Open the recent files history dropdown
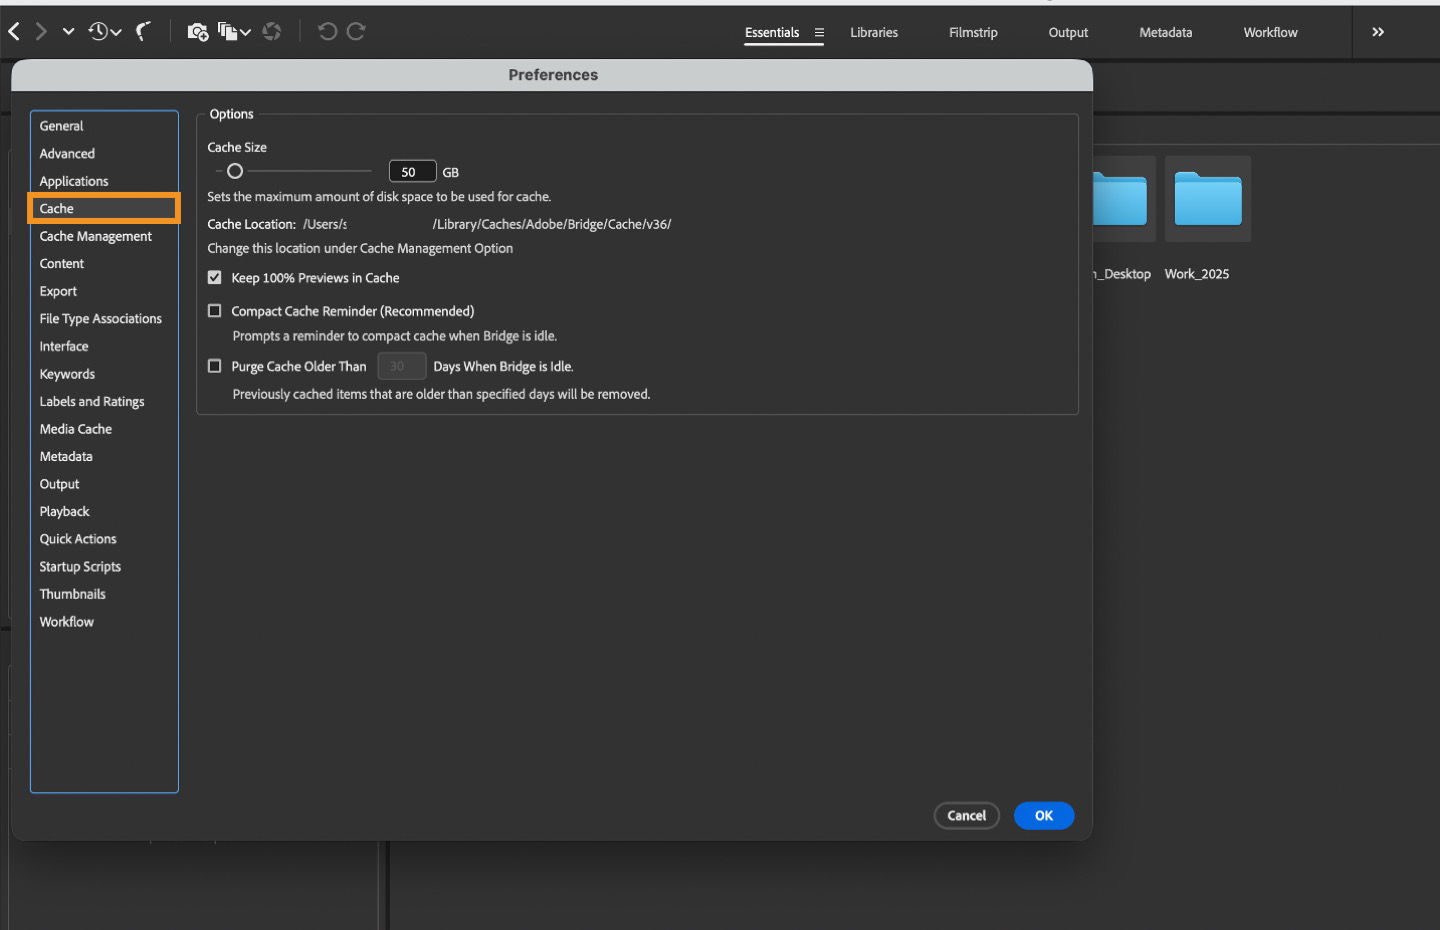Screen dimensions: 1440x930 pos(98,31)
